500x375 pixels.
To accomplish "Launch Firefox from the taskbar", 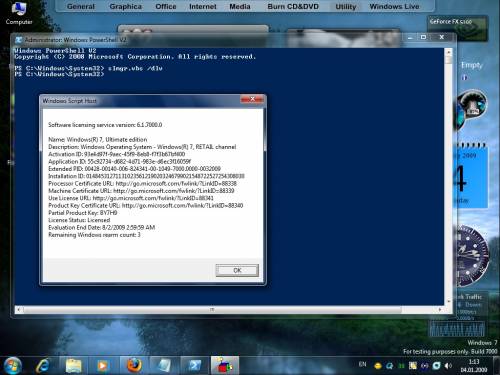I will 134,365.
